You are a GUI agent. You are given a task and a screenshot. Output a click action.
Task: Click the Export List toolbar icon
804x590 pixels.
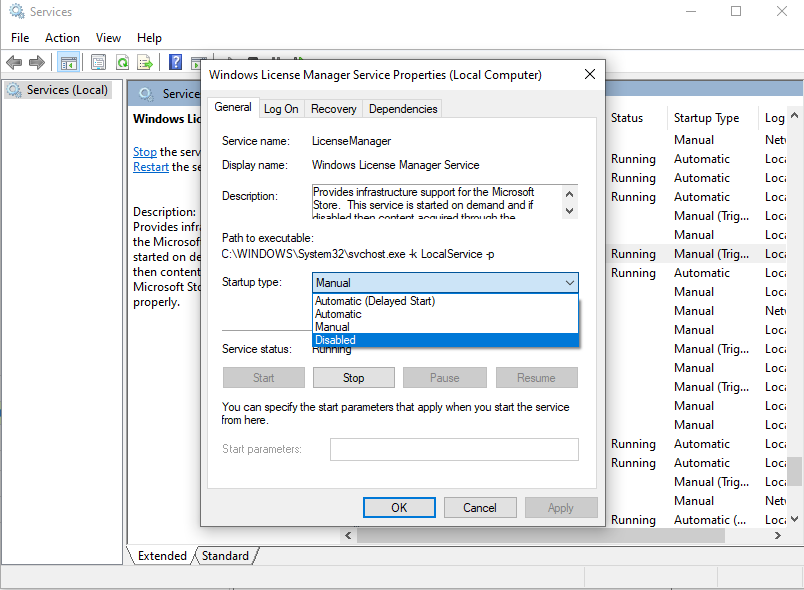pos(145,62)
